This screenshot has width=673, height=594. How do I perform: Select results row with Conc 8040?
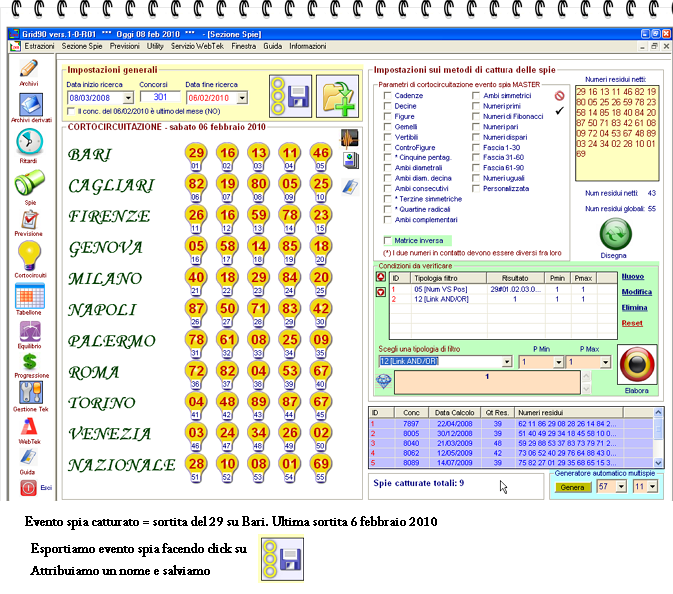tap(511, 443)
